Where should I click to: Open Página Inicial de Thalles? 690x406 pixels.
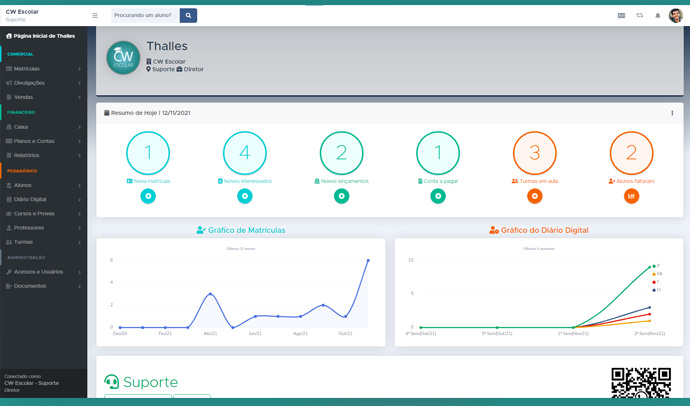pos(40,36)
